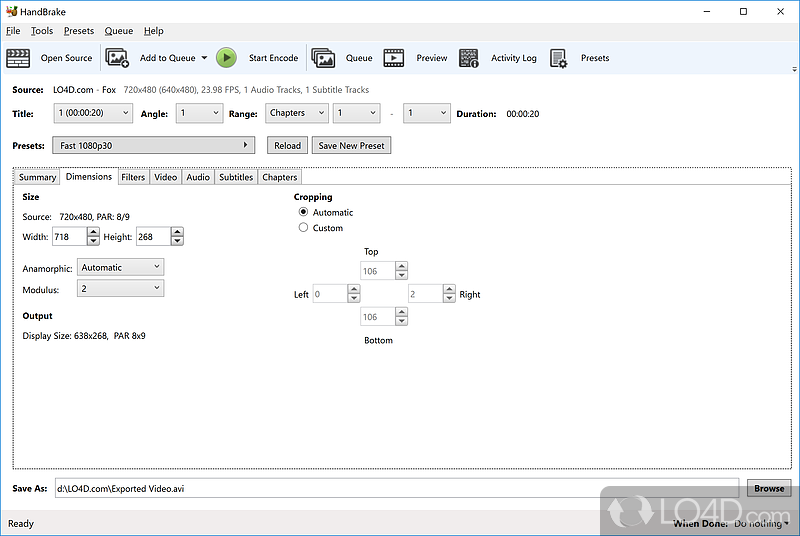Increase the Left crop stepper
800x536 pixels.
click(x=354, y=289)
